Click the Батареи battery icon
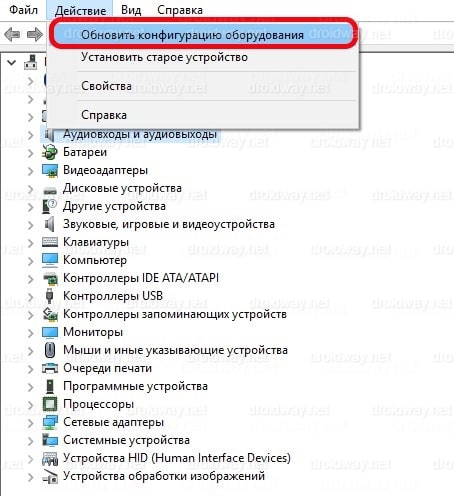454x496 pixels. point(50,152)
